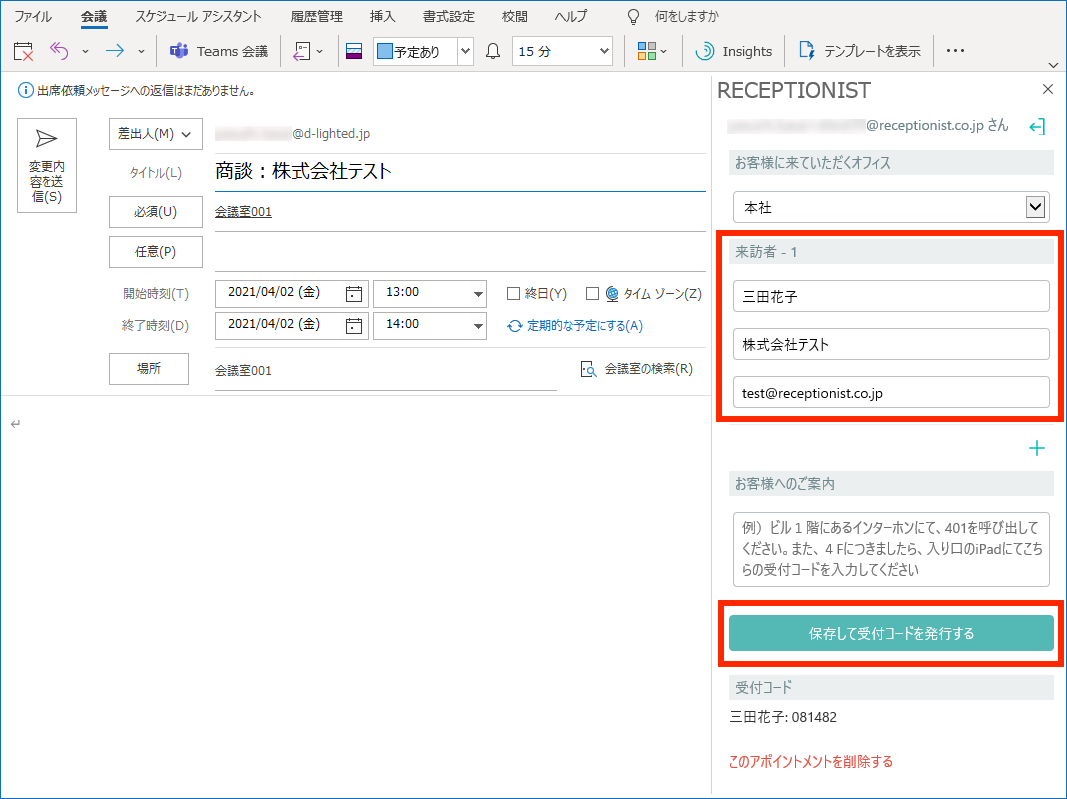The height and width of the screenshot is (799, 1067).
Task: Click 保存して受付コードを発行する button
Action: [891, 633]
